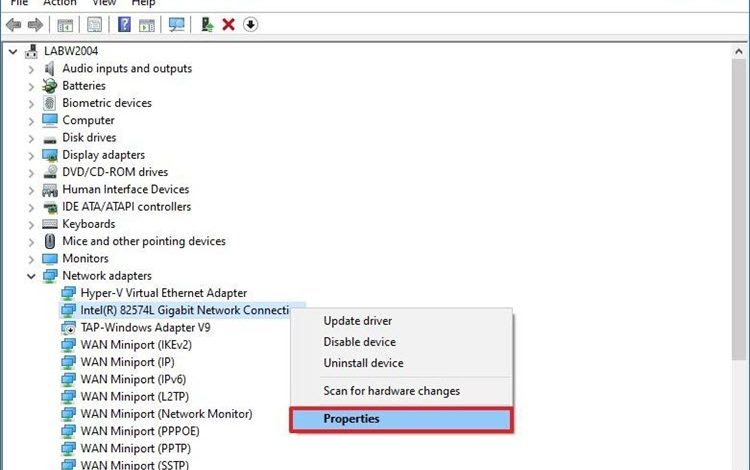Click the Forward arrow toolbar icon
The image size is (750, 470).
[35, 24]
